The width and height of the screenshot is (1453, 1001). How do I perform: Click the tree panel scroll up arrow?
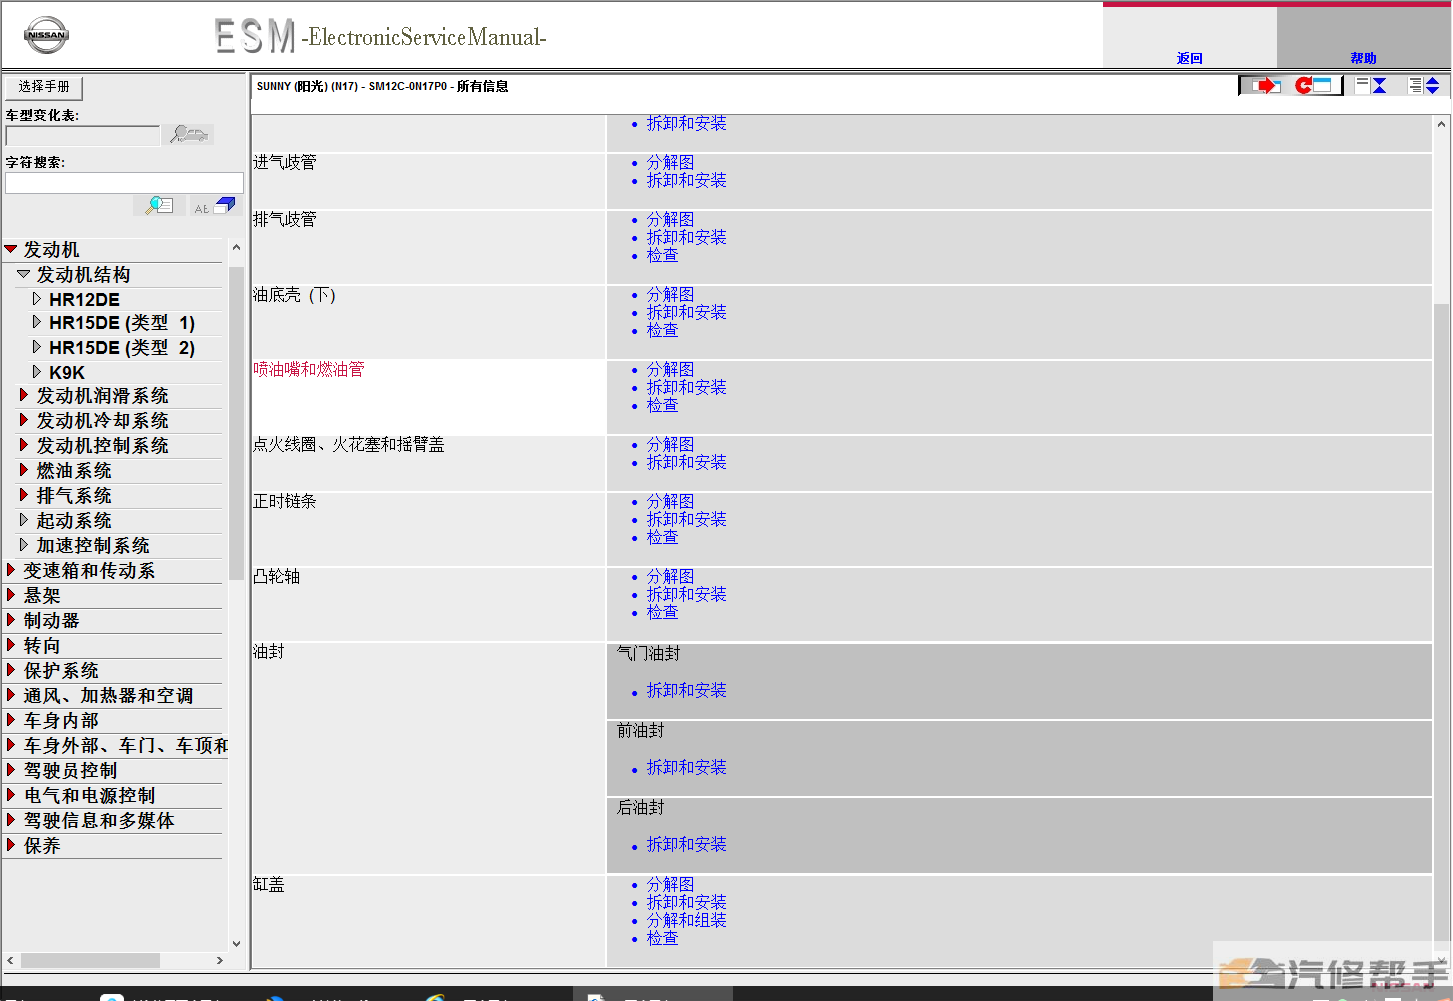236,247
